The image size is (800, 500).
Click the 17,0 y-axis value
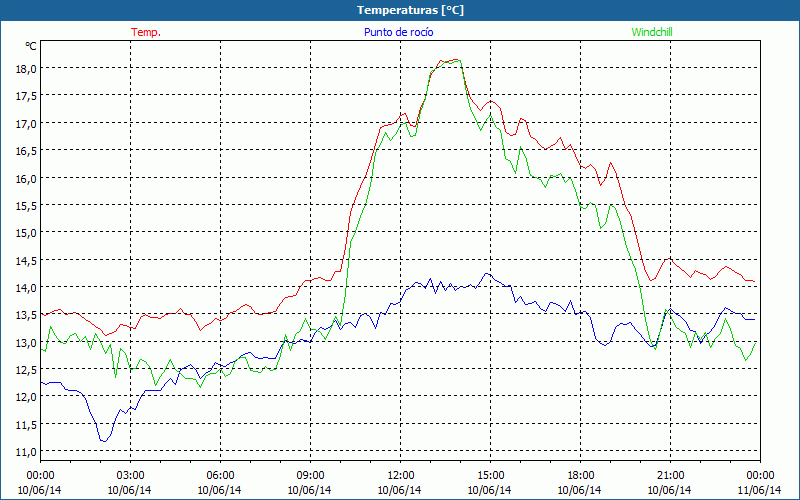[x=26, y=123]
